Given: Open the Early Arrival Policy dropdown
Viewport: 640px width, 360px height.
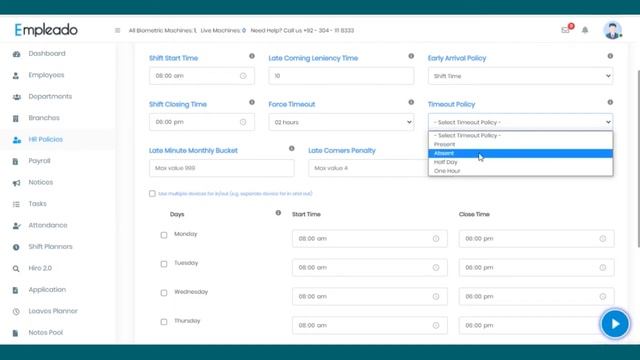Looking at the screenshot, I should 520,76.
